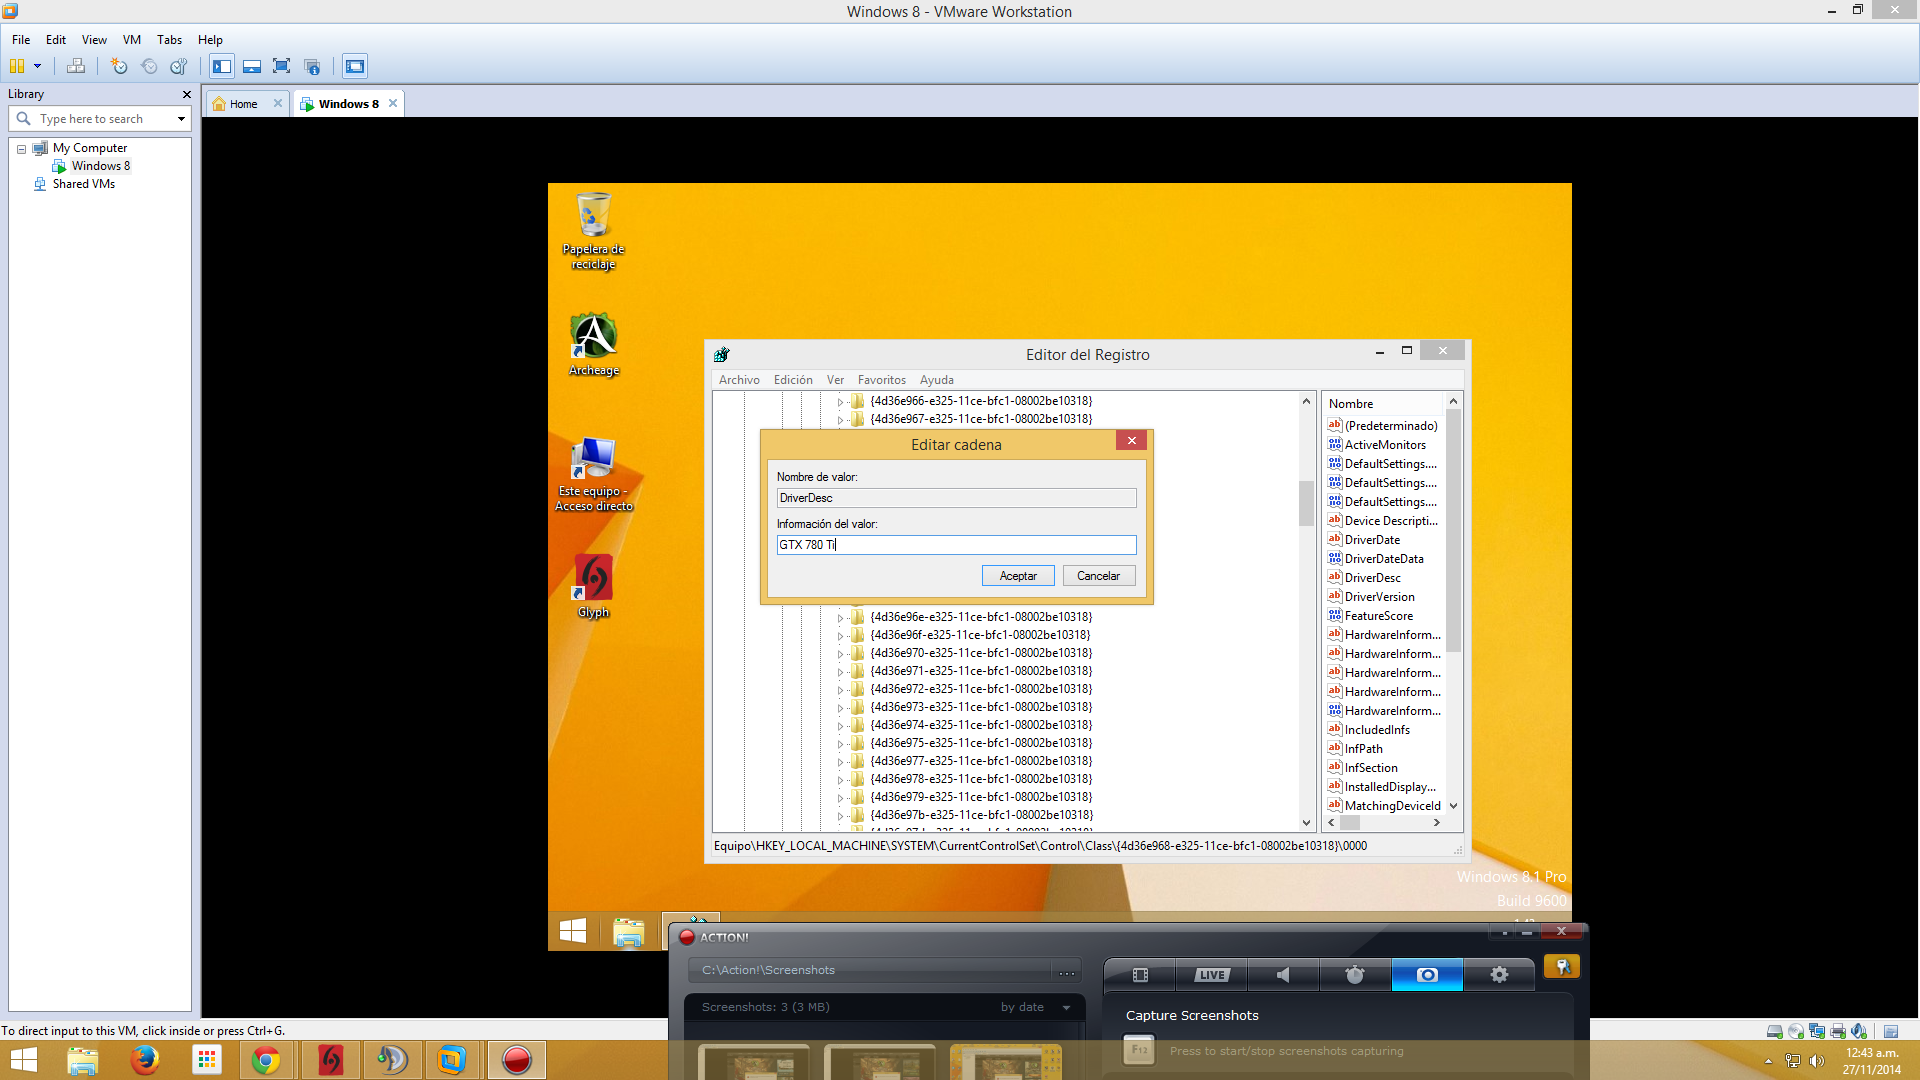Click the 'Información del valor' text field
1920x1080 pixels.
click(956, 545)
